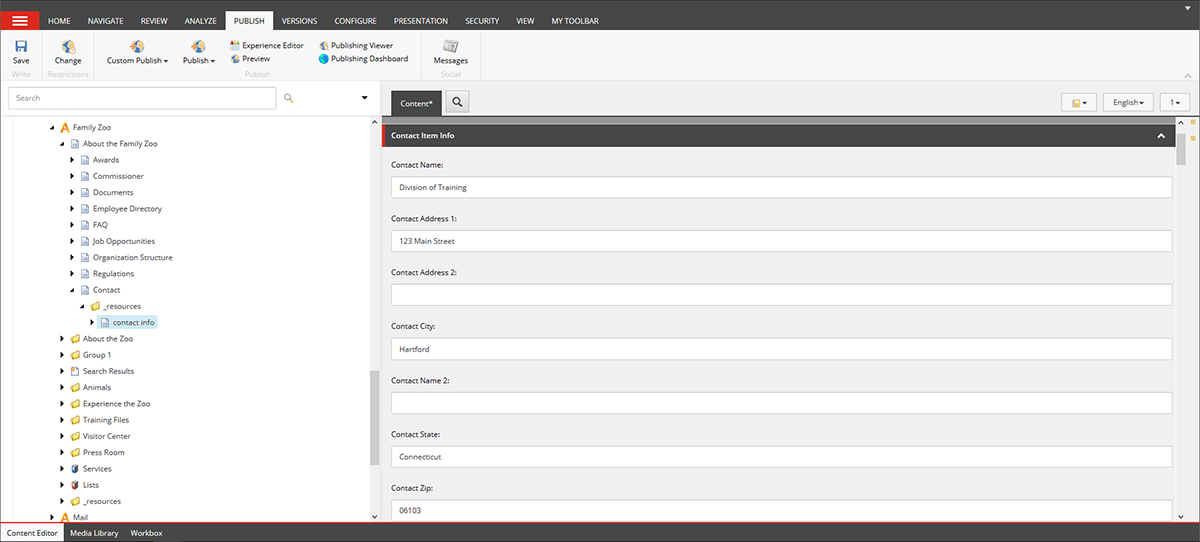Expand the Awards tree node
This screenshot has width=1200, height=542.
(x=73, y=160)
